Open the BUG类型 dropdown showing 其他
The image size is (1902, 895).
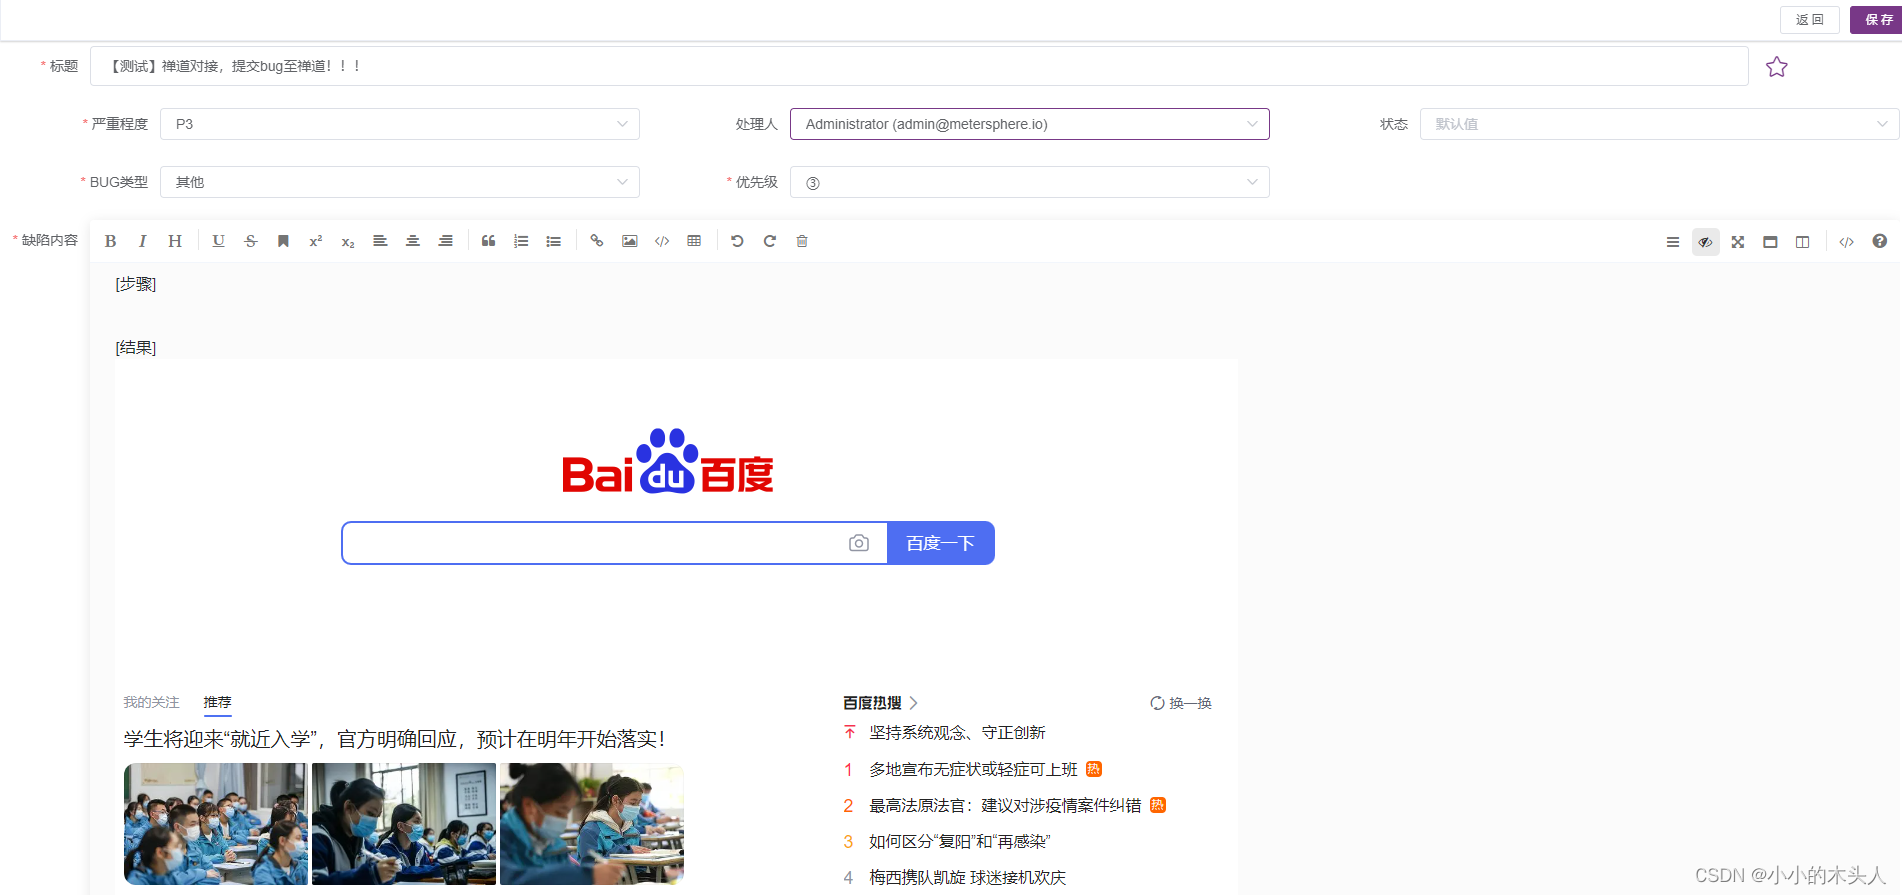pos(400,182)
